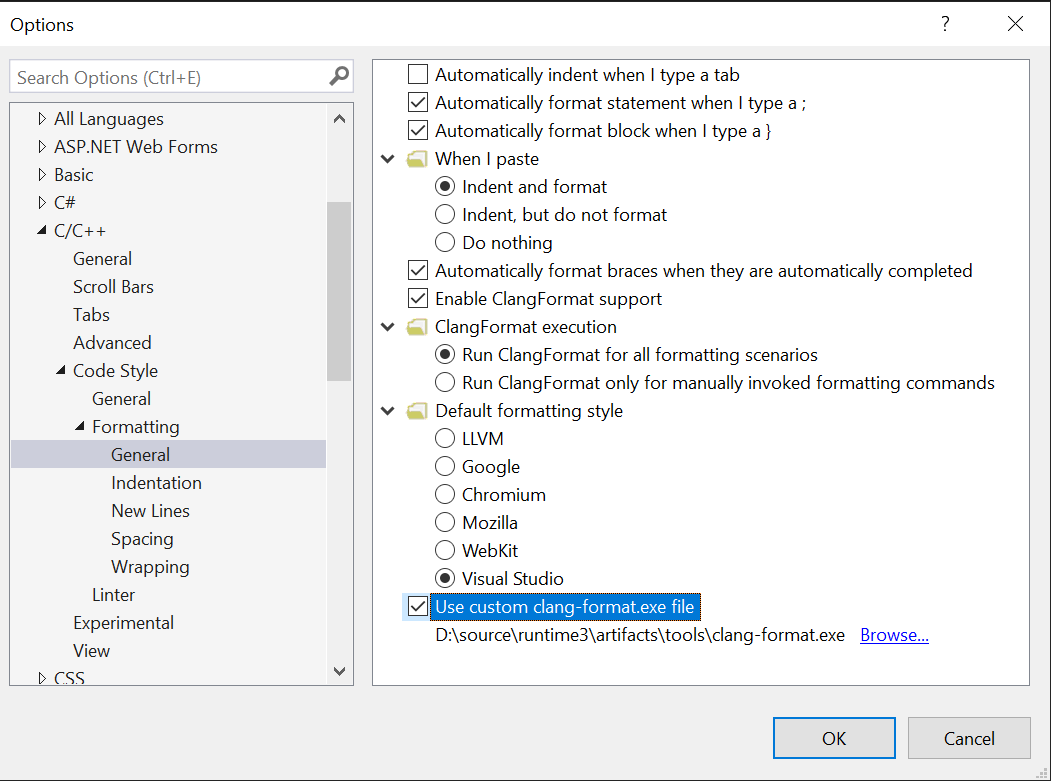1051x781 pixels.
Task: Select Mozilla formatting style
Action: tap(445, 523)
